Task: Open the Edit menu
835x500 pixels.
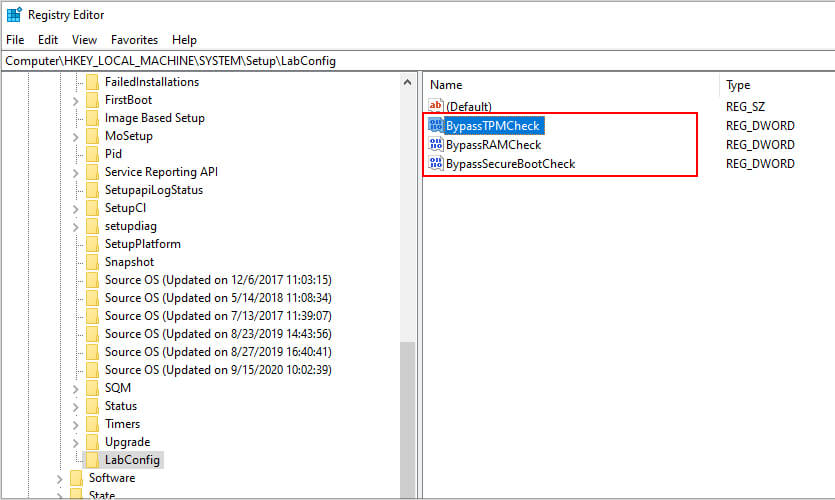Action: point(47,40)
